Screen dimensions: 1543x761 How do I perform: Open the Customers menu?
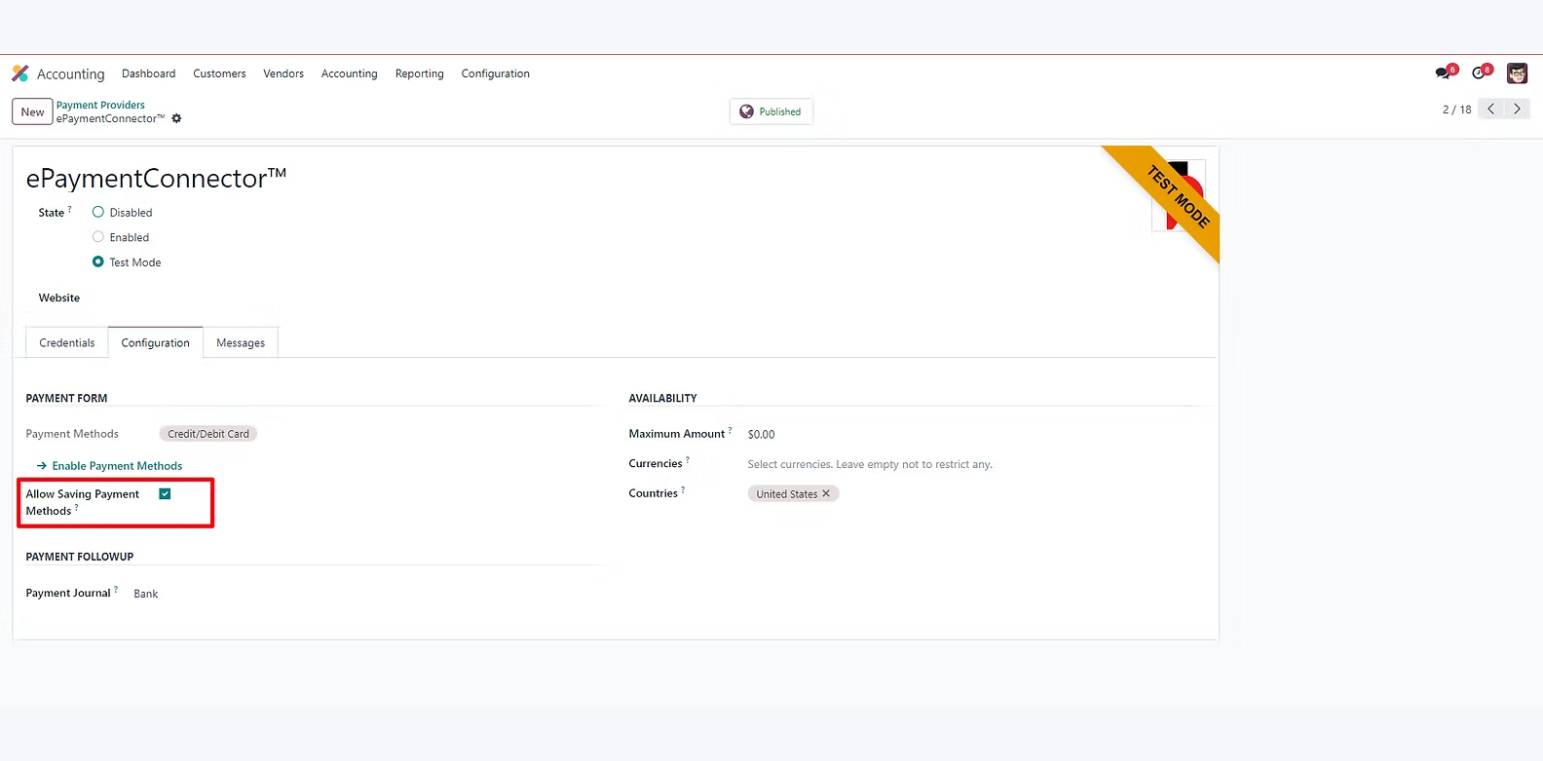coord(219,74)
